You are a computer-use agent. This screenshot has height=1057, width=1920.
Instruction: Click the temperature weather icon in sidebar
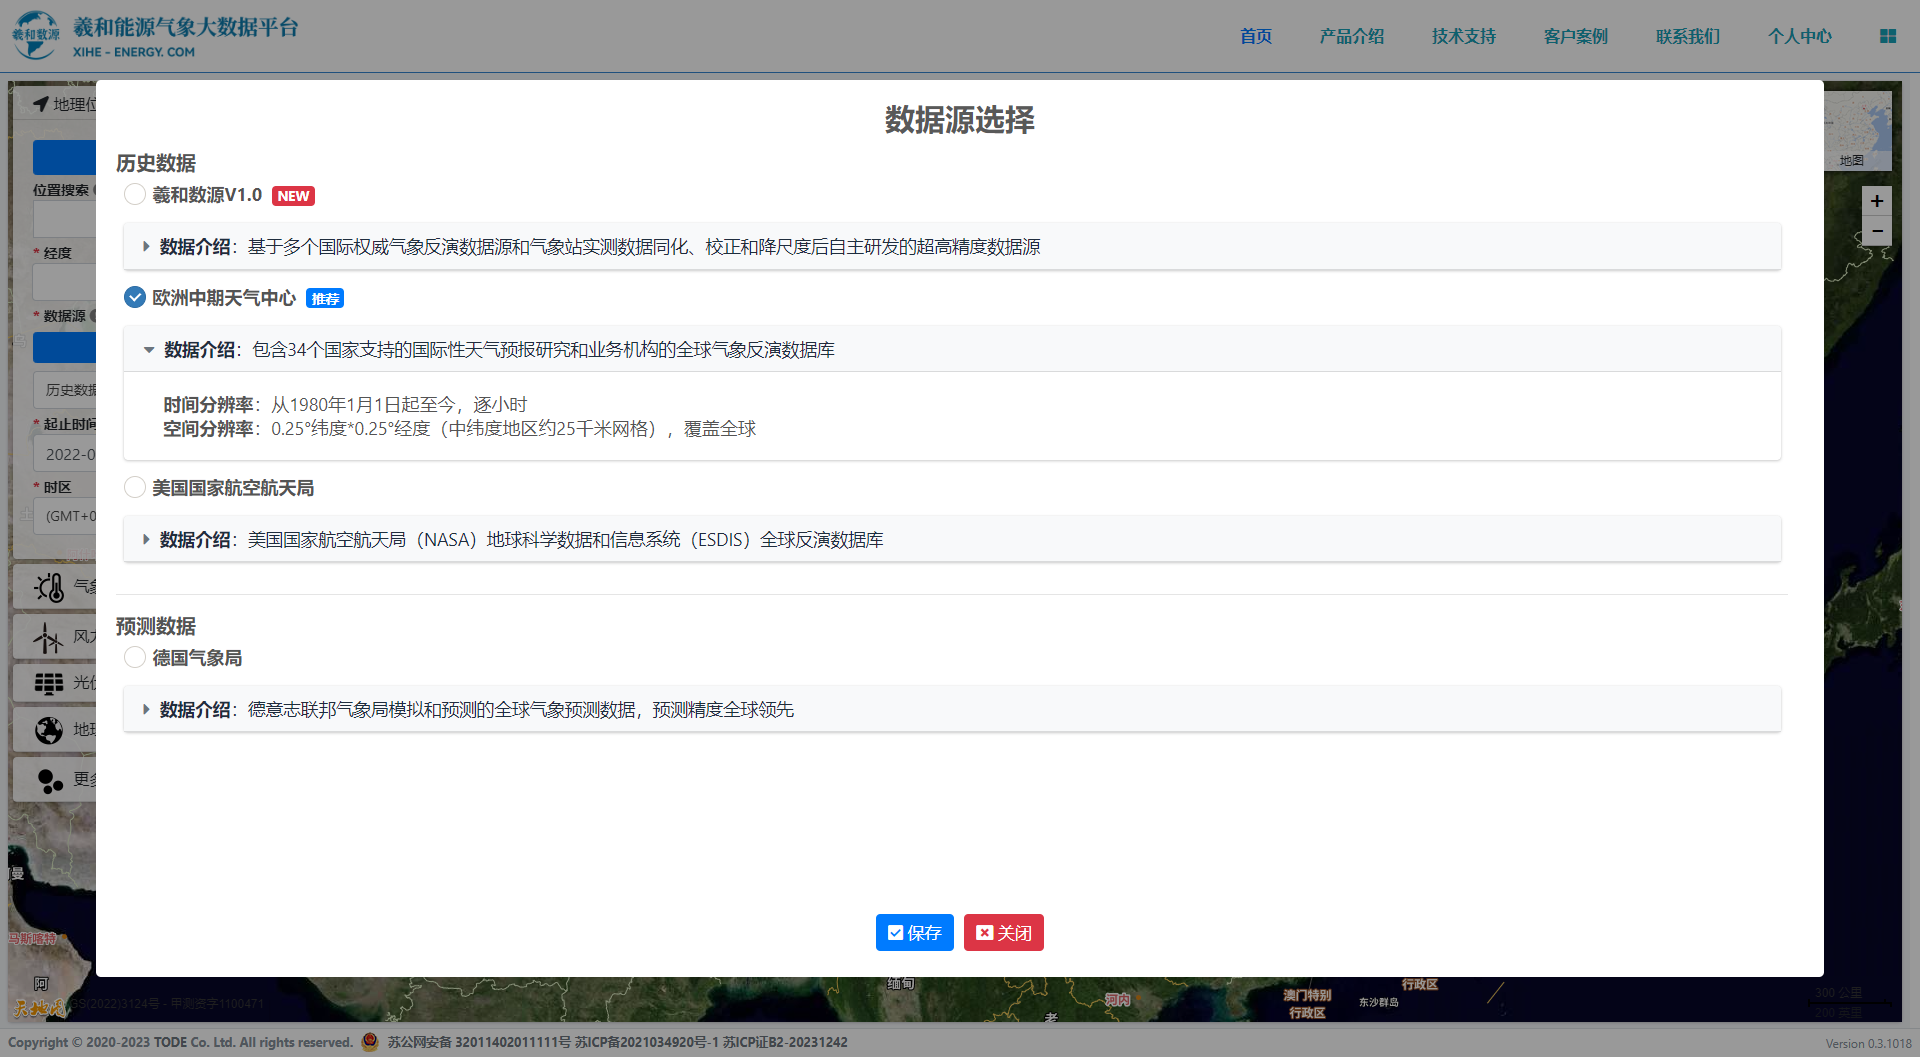pos(49,587)
